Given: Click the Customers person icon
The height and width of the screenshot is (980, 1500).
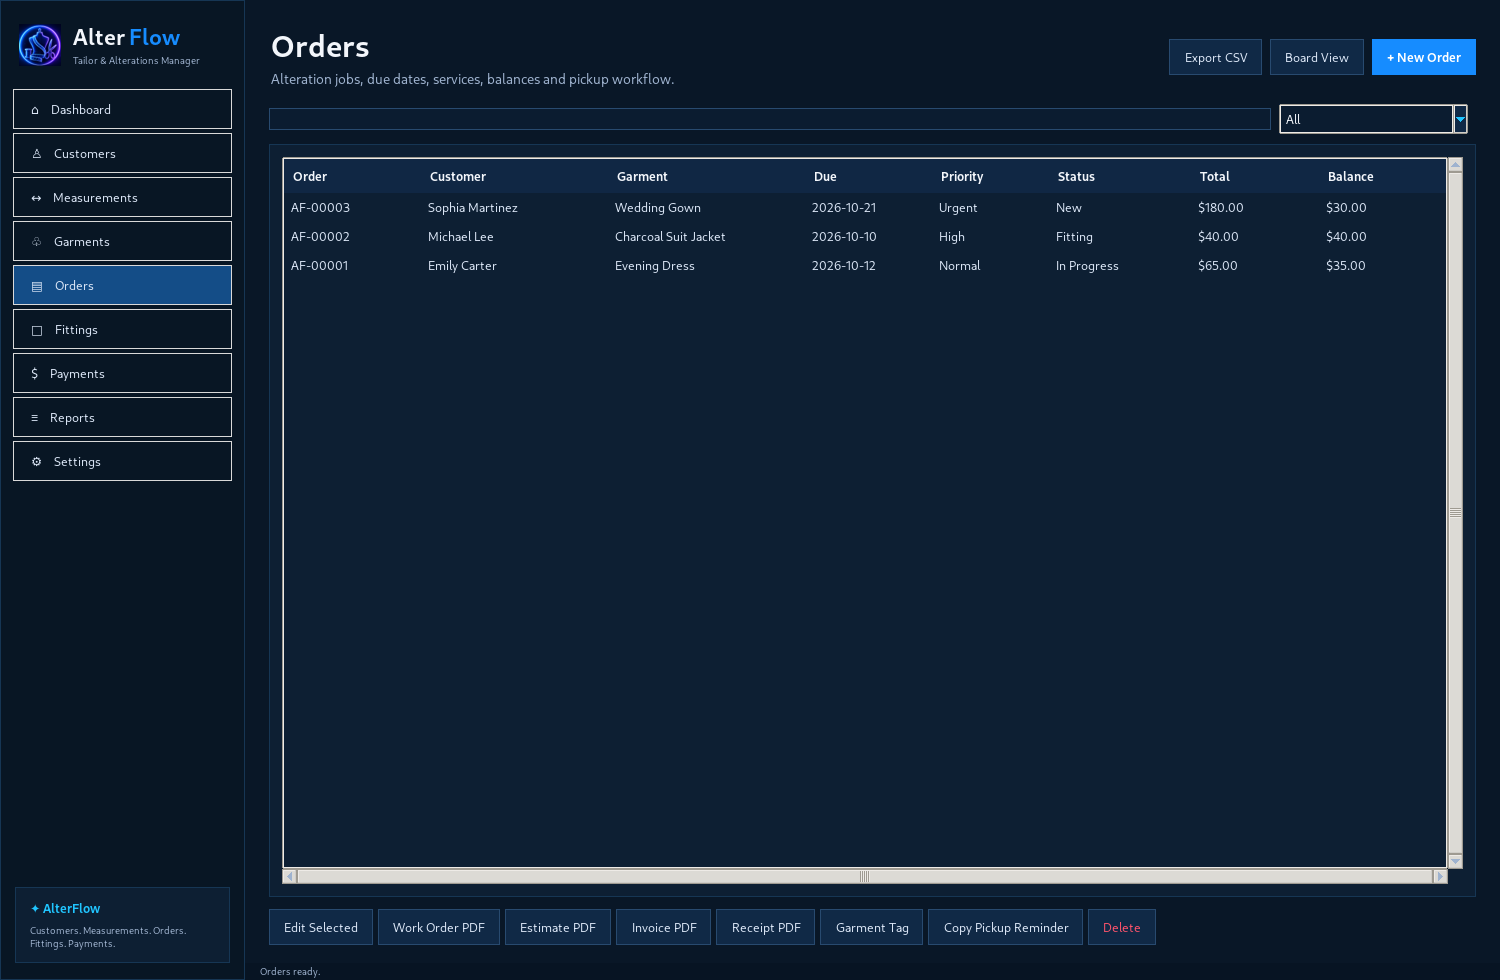Looking at the screenshot, I should pos(37,154).
